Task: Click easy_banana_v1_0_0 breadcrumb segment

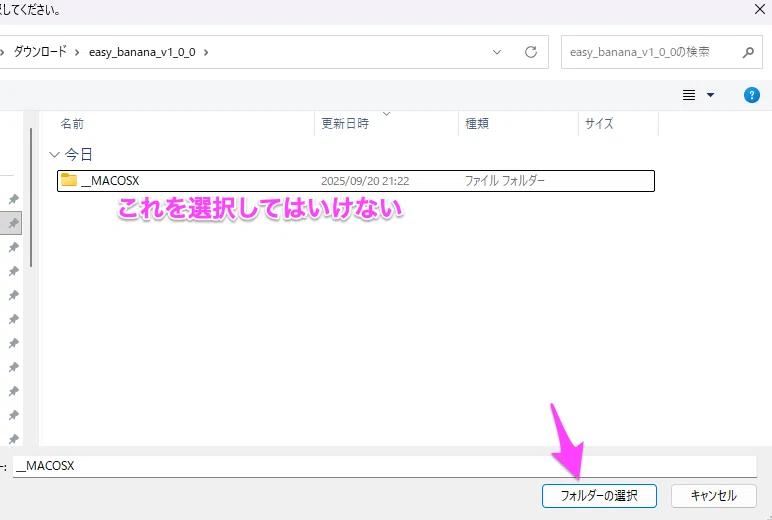Action: coord(142,52)
